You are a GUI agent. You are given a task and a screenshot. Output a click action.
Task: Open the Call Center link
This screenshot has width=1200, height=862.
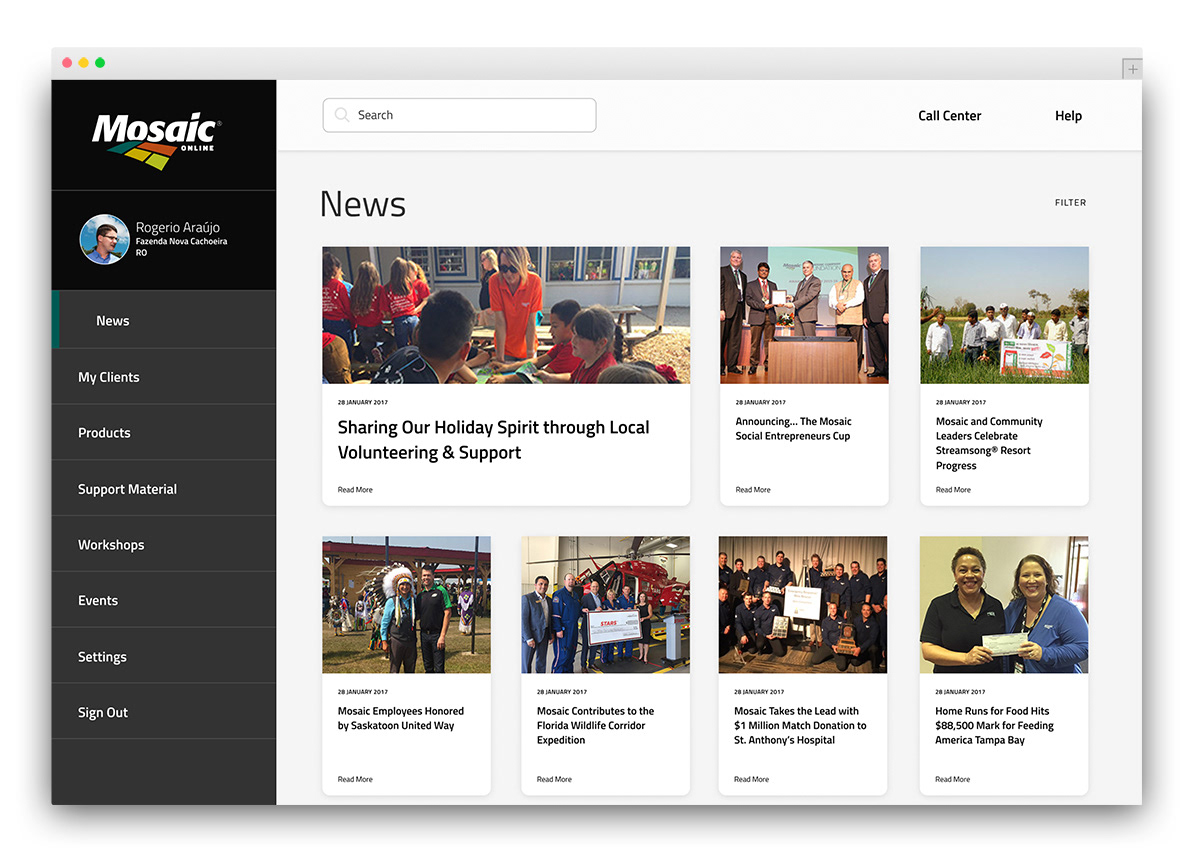coord(950,116)
